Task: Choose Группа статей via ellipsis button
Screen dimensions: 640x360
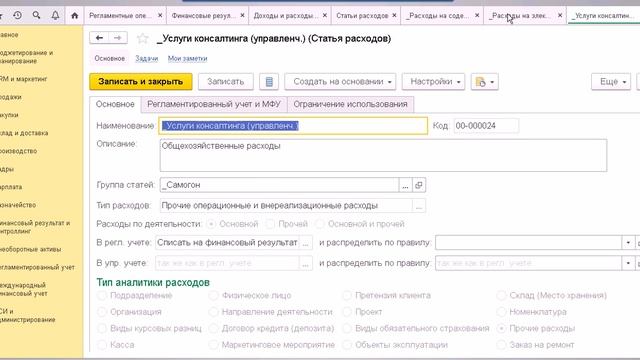Action: [405, 185]
